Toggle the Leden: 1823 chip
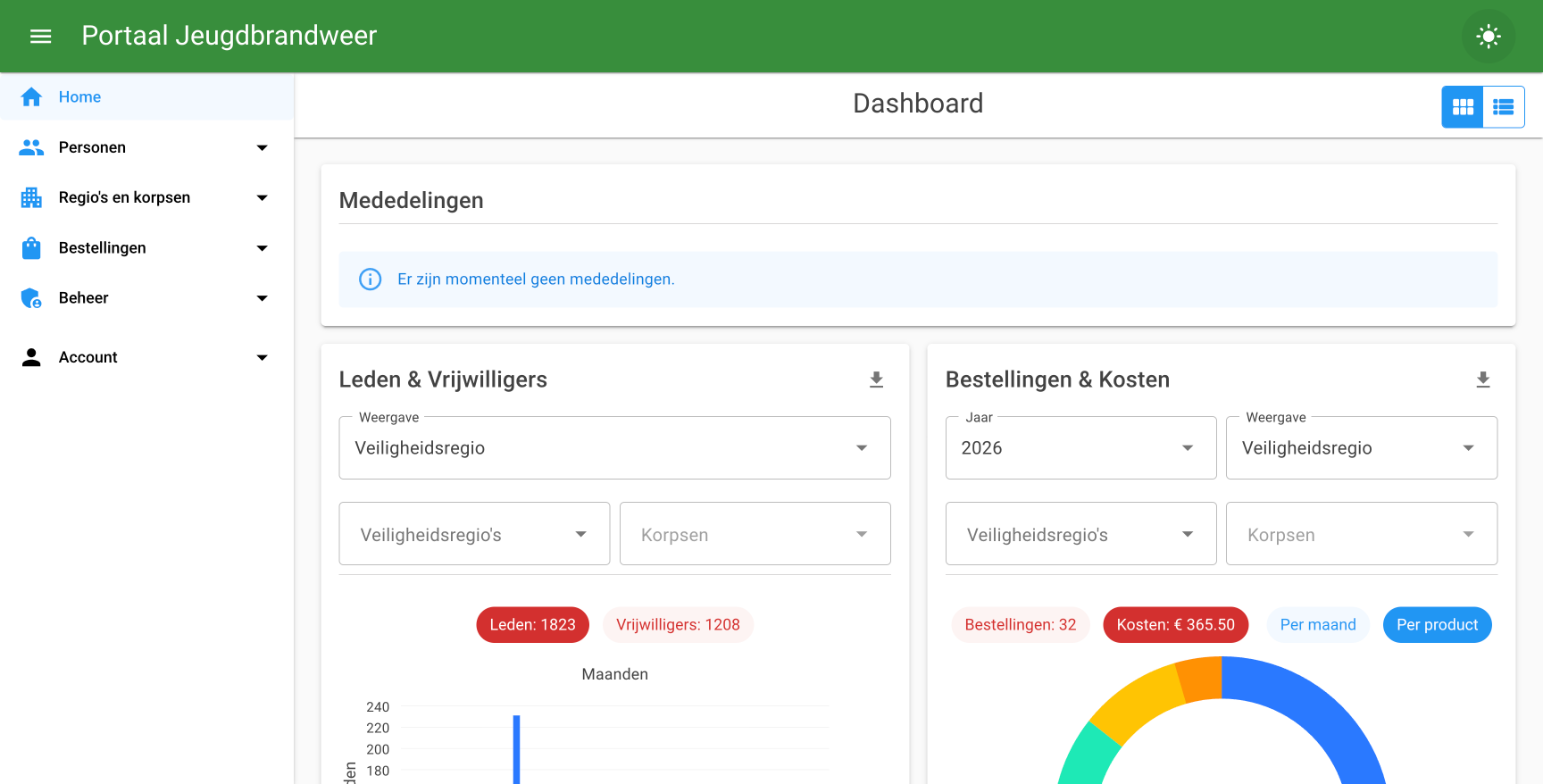Viewport: 1543px width, 784px height. 533,625
